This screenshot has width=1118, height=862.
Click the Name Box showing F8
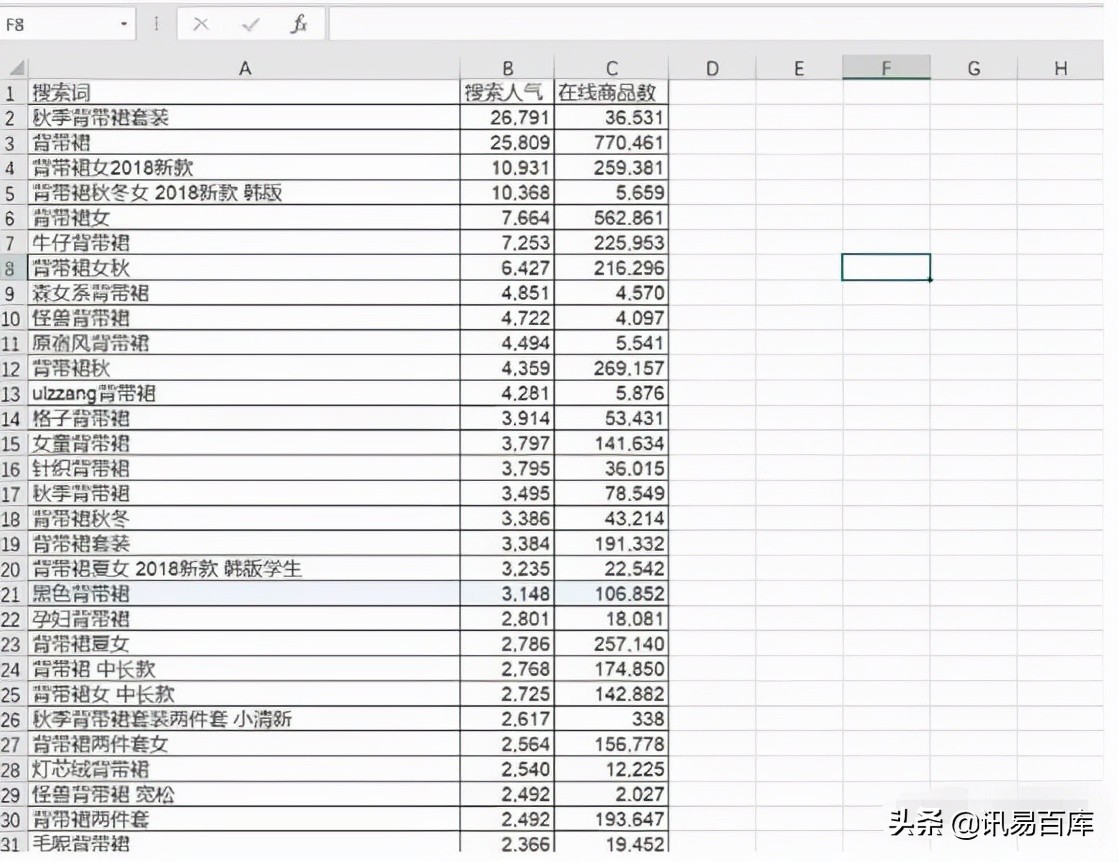(x=60, y=22)
